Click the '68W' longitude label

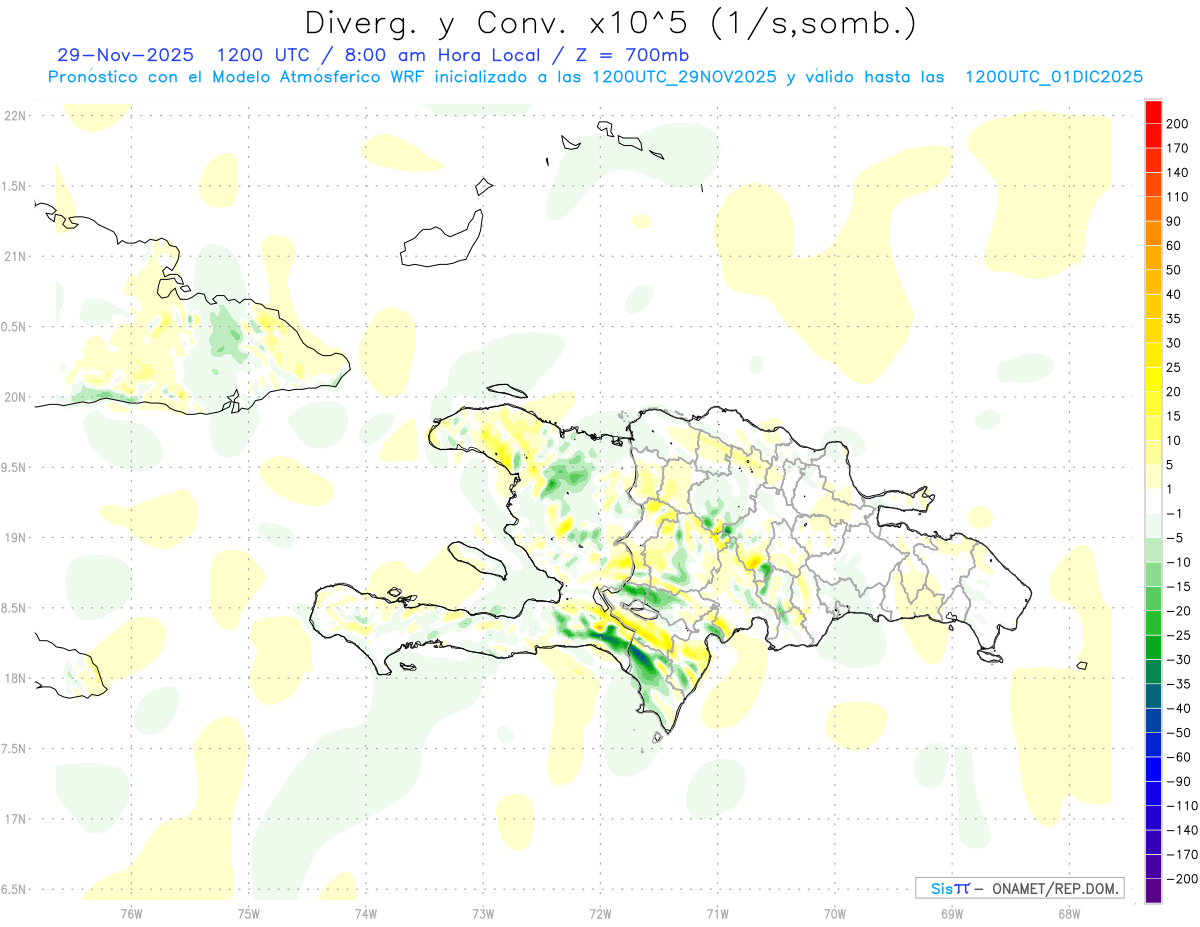click(1069, 913)
